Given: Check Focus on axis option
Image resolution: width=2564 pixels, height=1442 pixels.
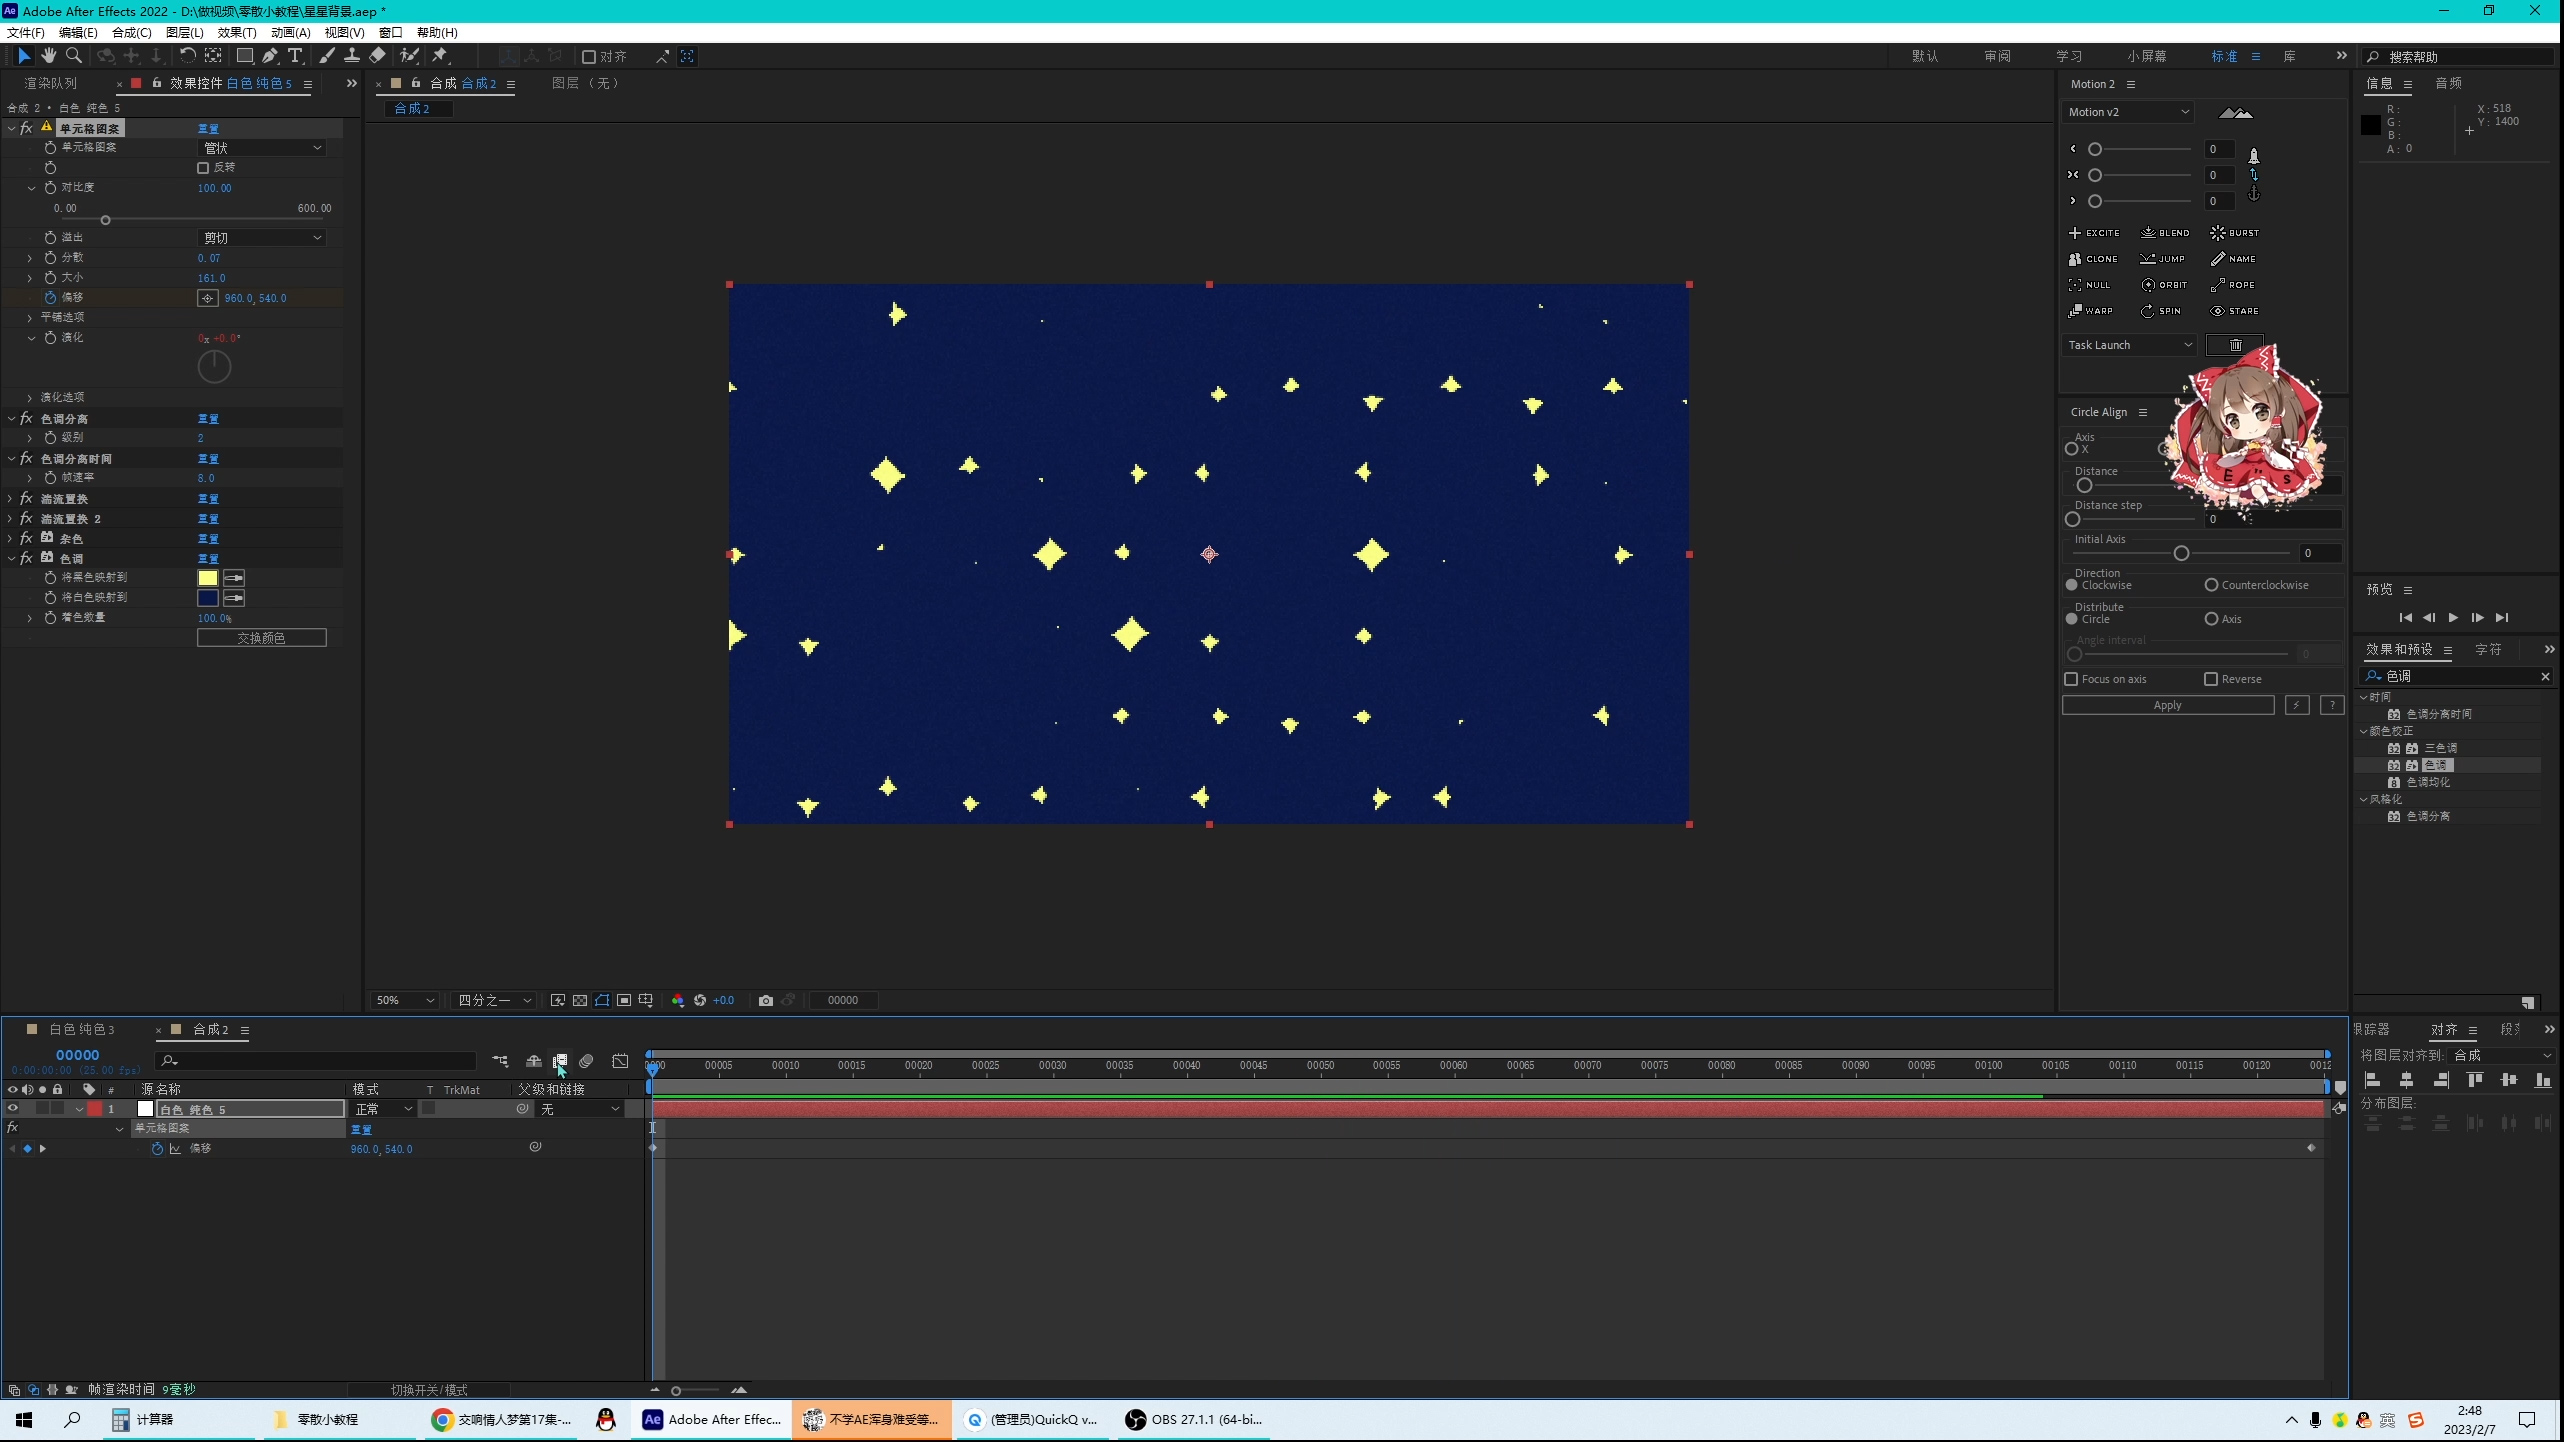Looking at the screenshot, I should coord(2071,679).
